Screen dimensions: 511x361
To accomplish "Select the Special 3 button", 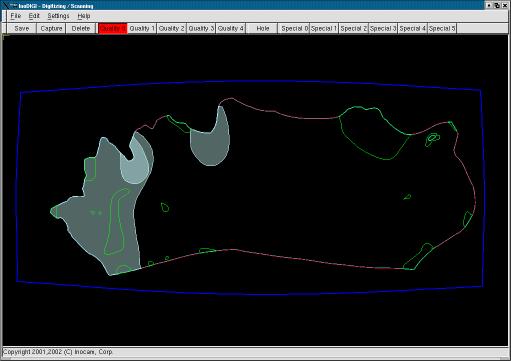I will 383,28.
